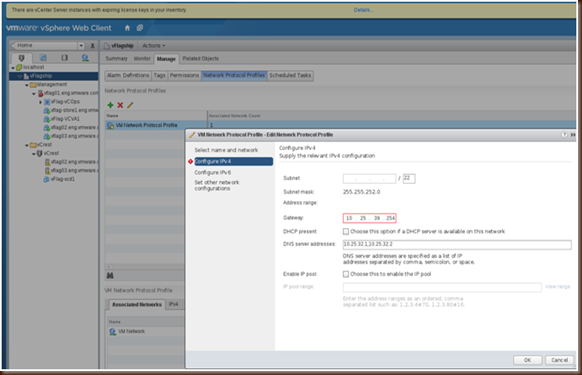Click the vflagship document icon in the header

pos(107,46)
